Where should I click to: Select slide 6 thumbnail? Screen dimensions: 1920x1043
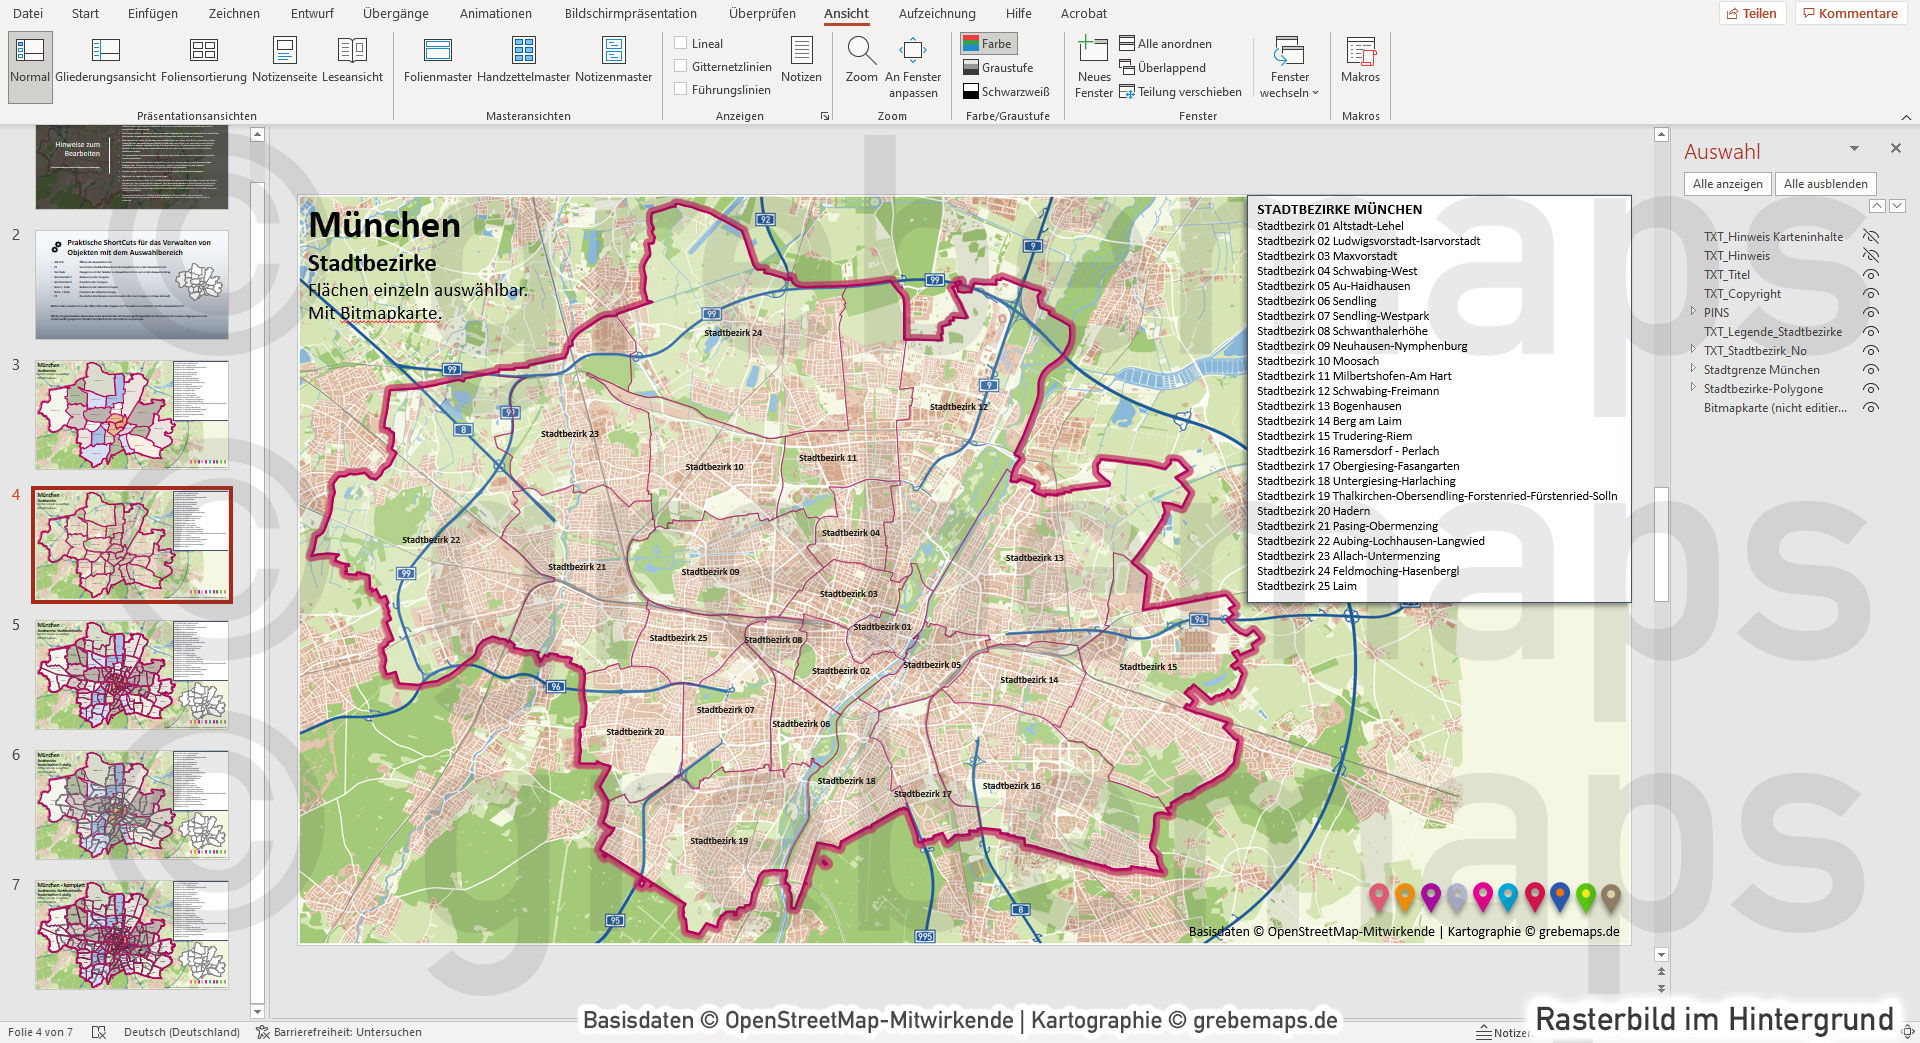pyautogui.click(x=131, y=804)
